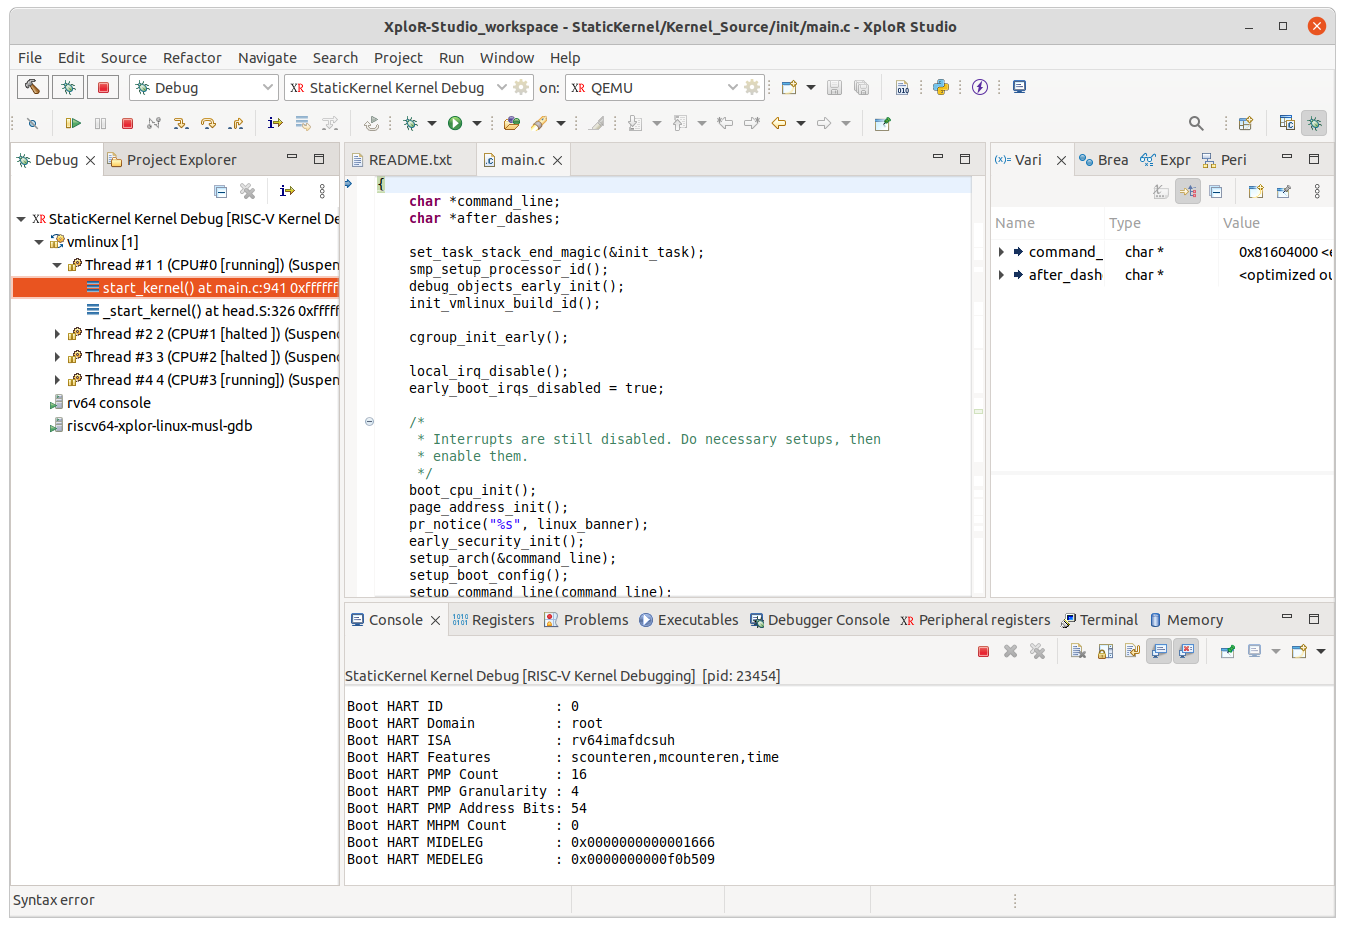Click the Step Over icon
The image size is (1345, 927).
coord(208,123)
